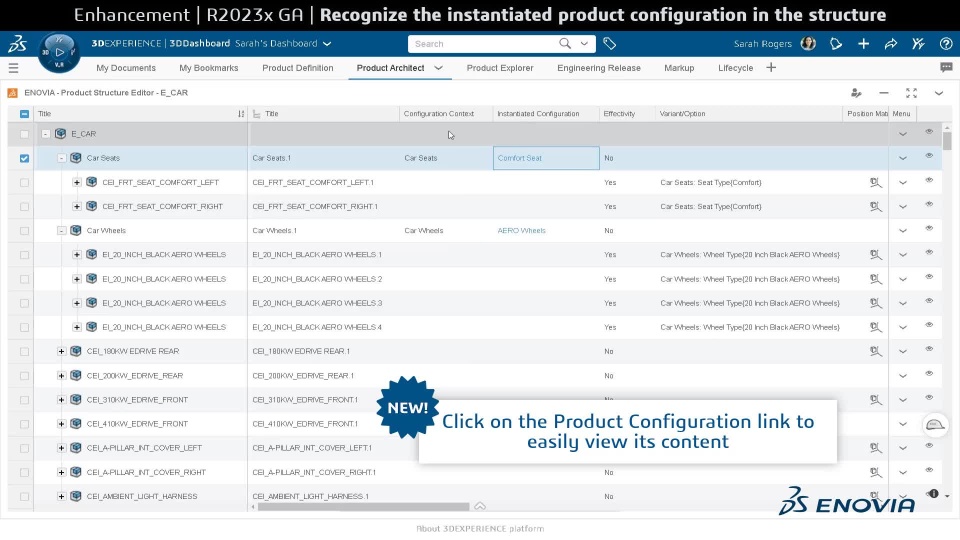Switch to the Engineering Release tab
Viewport: 960px width, 540px height.
[599, 68]
